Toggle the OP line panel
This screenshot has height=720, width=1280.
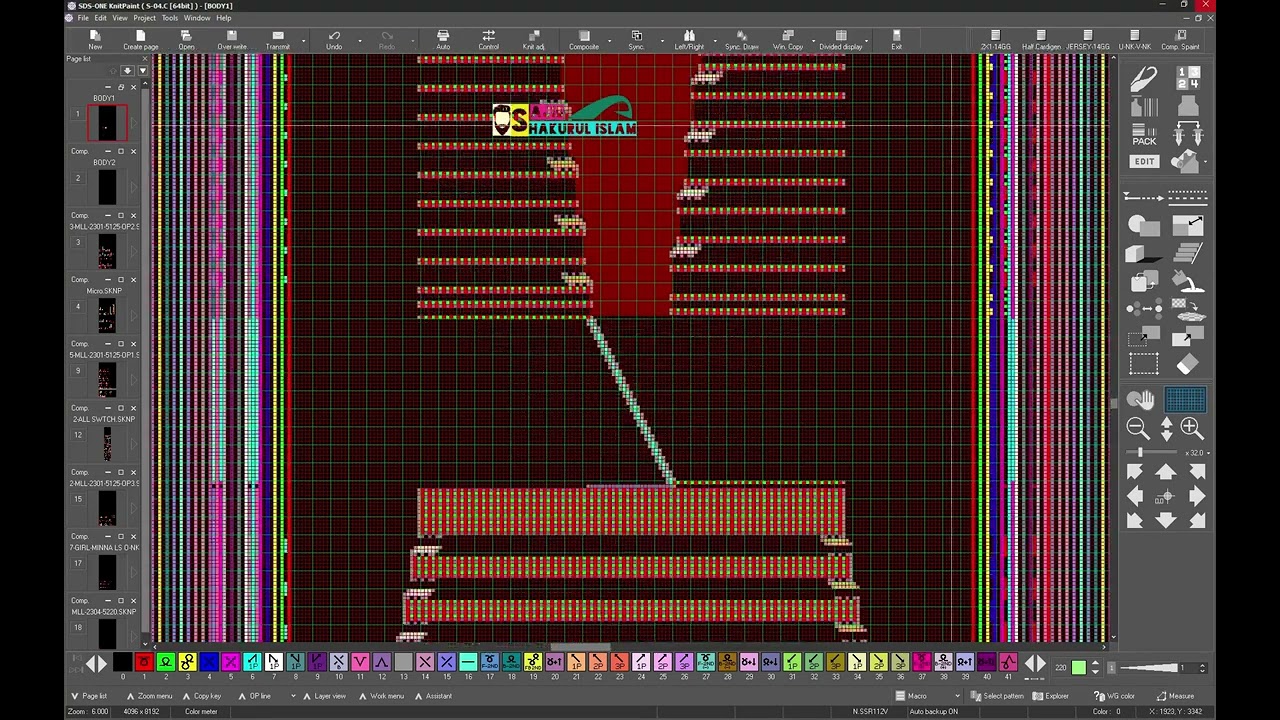click(x=255, y=696)
